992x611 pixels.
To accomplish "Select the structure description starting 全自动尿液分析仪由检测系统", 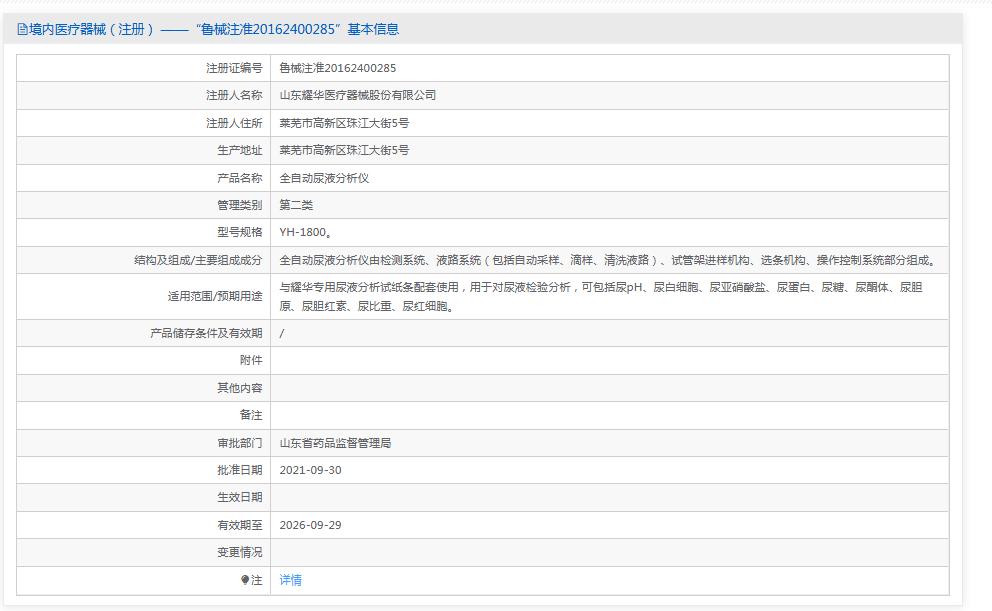I will click(608, 260).
